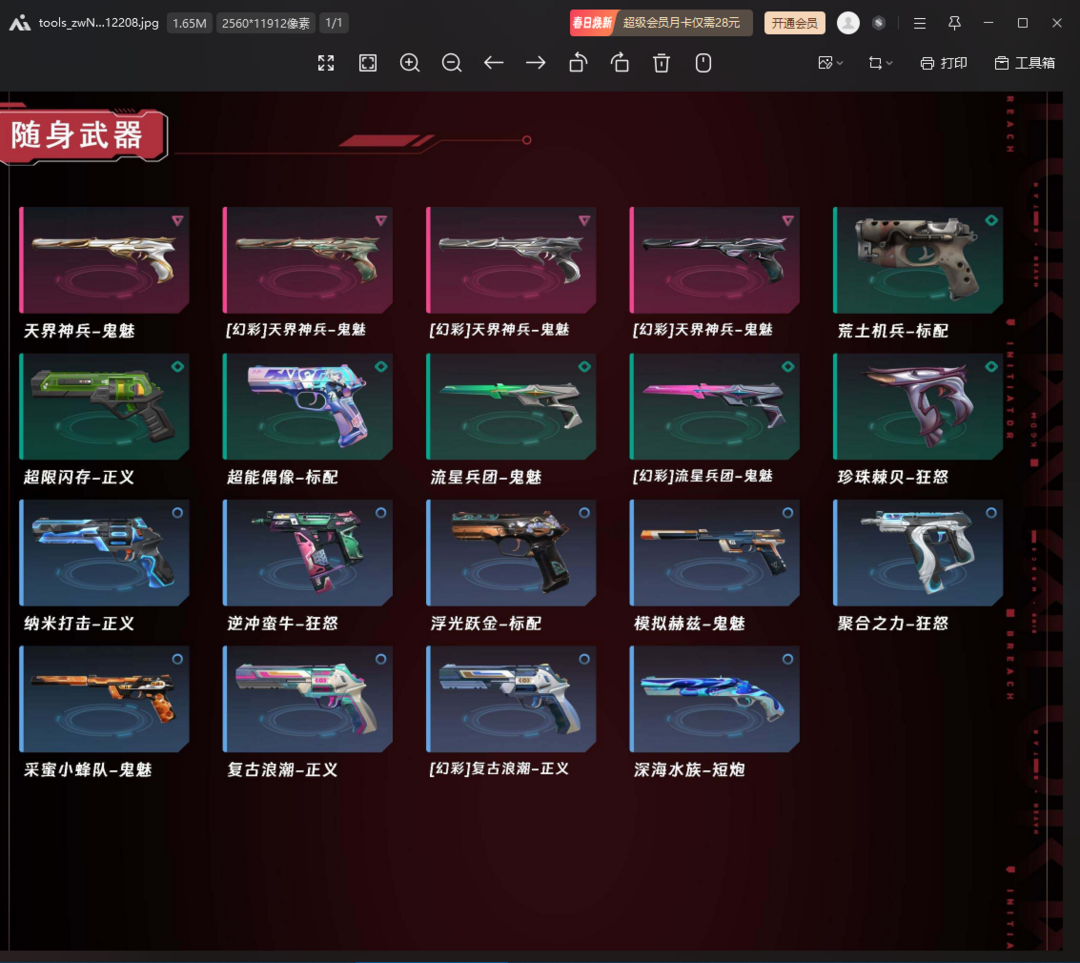Go to the next image with right arrow
Viewport: 1080px width, 963px height.
(536, 63)
